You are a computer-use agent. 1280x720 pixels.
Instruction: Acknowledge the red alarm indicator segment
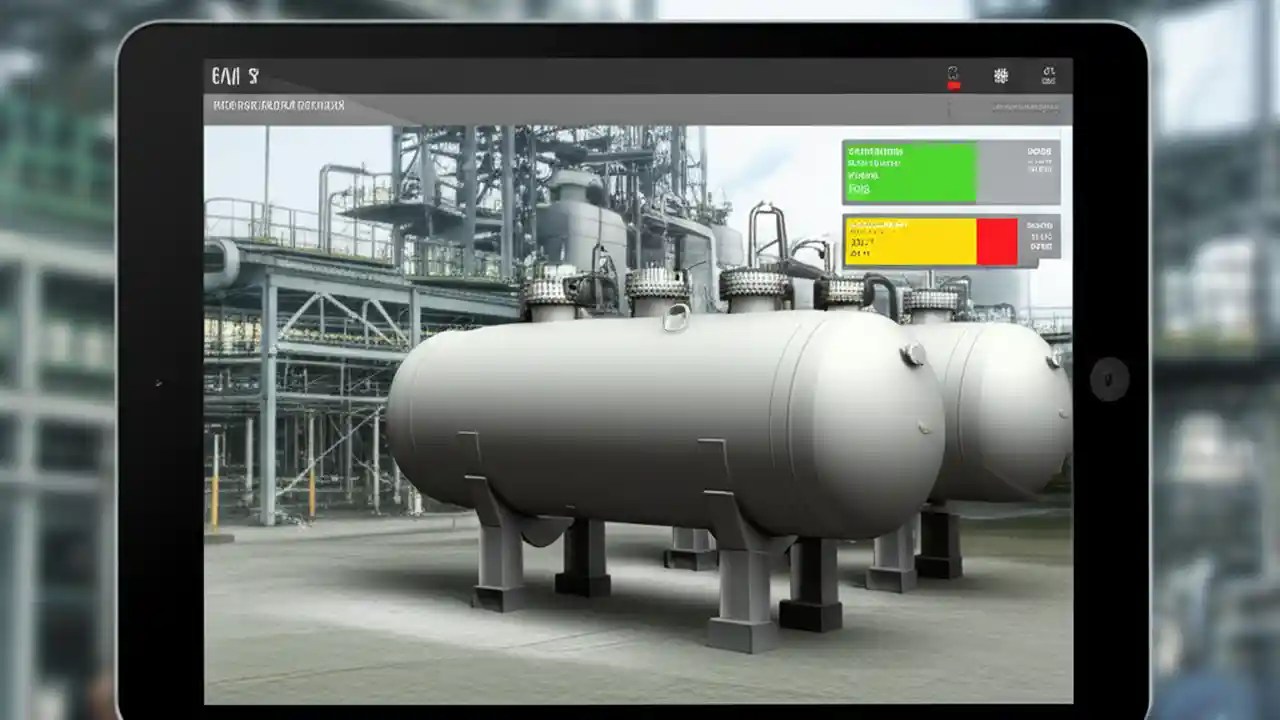tap(997, 240)
